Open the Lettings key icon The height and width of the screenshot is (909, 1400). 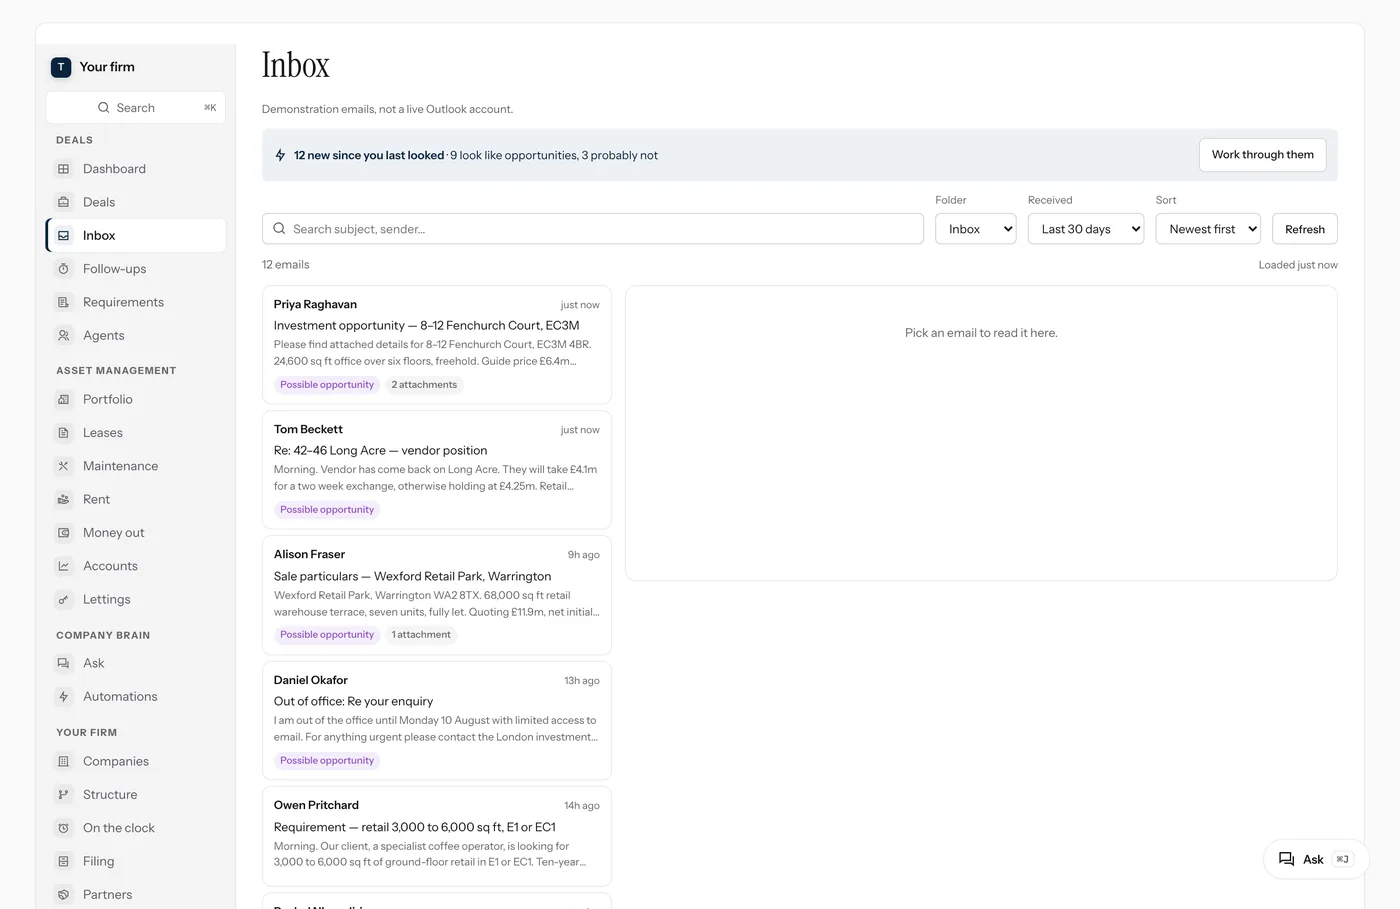pyautogui.click(x=64, y=600)
